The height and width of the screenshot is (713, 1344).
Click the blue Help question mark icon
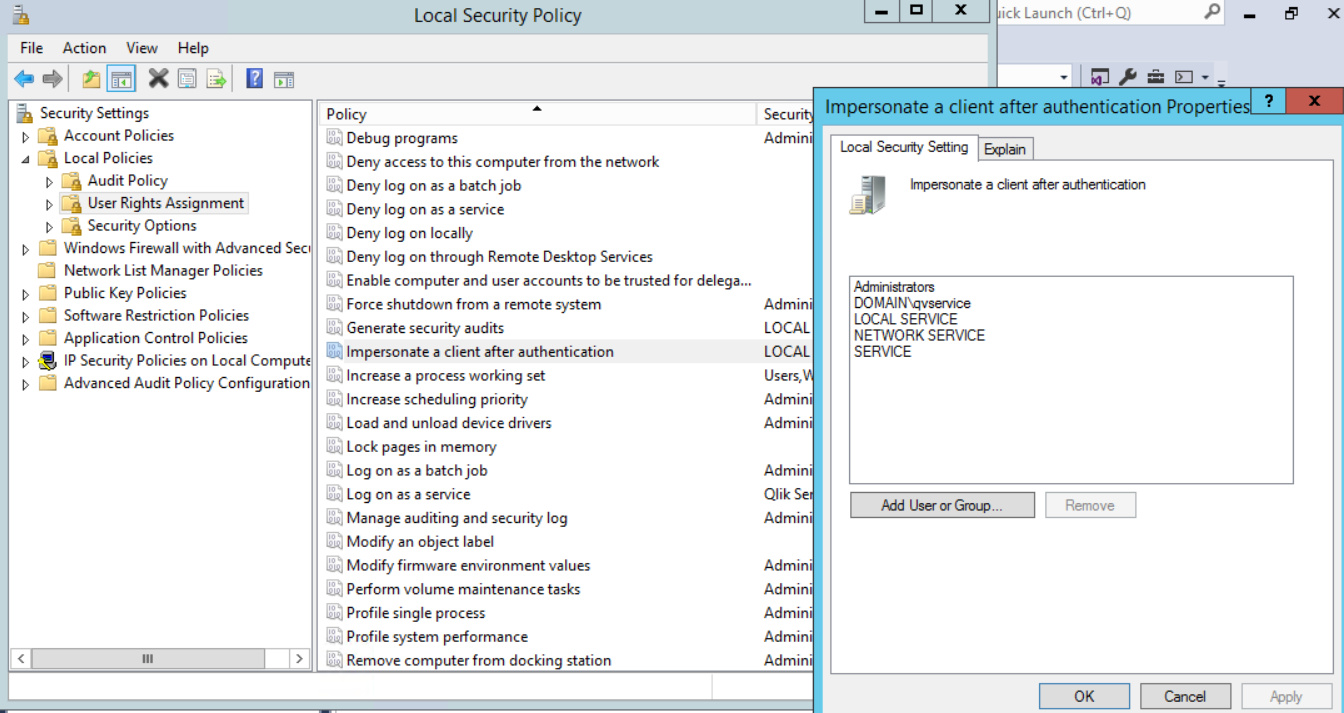point(254,79)
